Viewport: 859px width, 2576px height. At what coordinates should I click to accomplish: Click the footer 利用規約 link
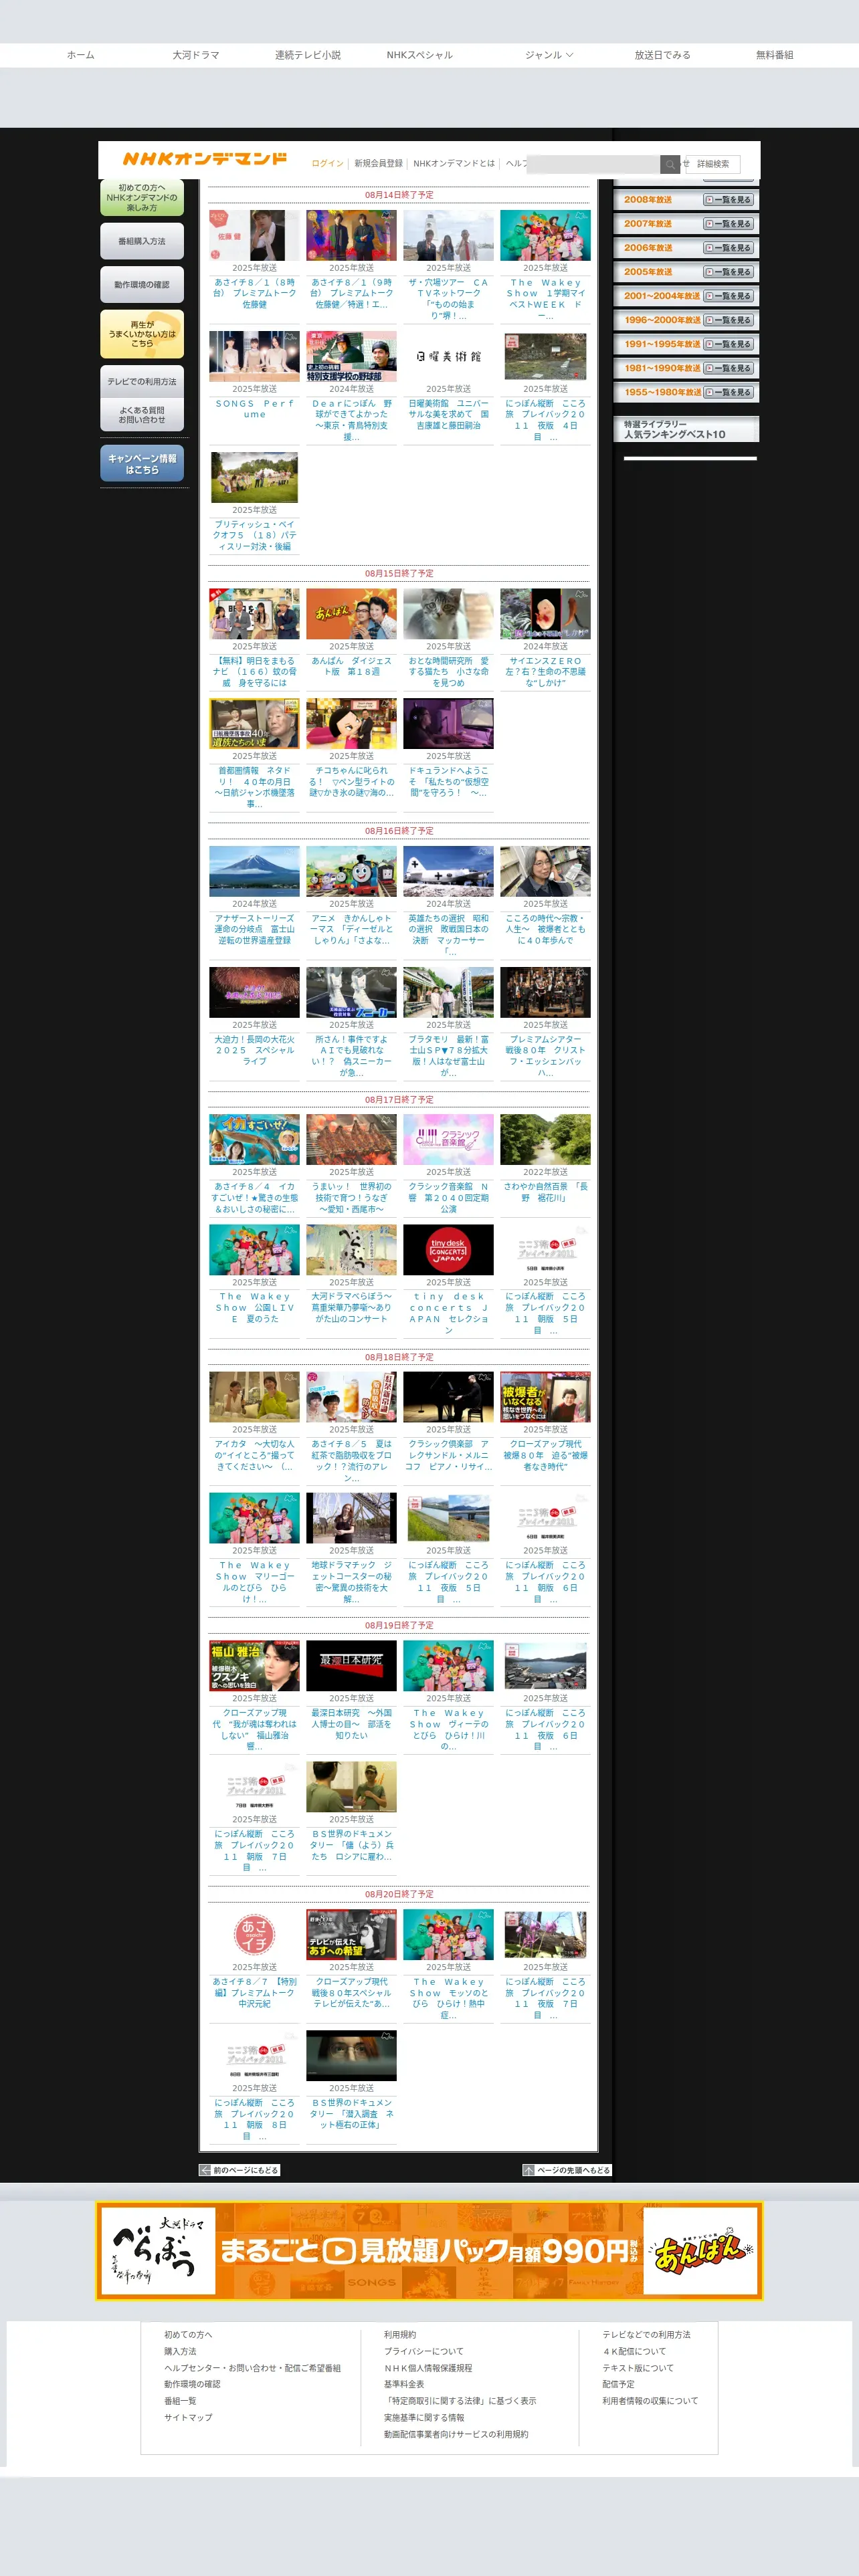tap(400, 2335)
